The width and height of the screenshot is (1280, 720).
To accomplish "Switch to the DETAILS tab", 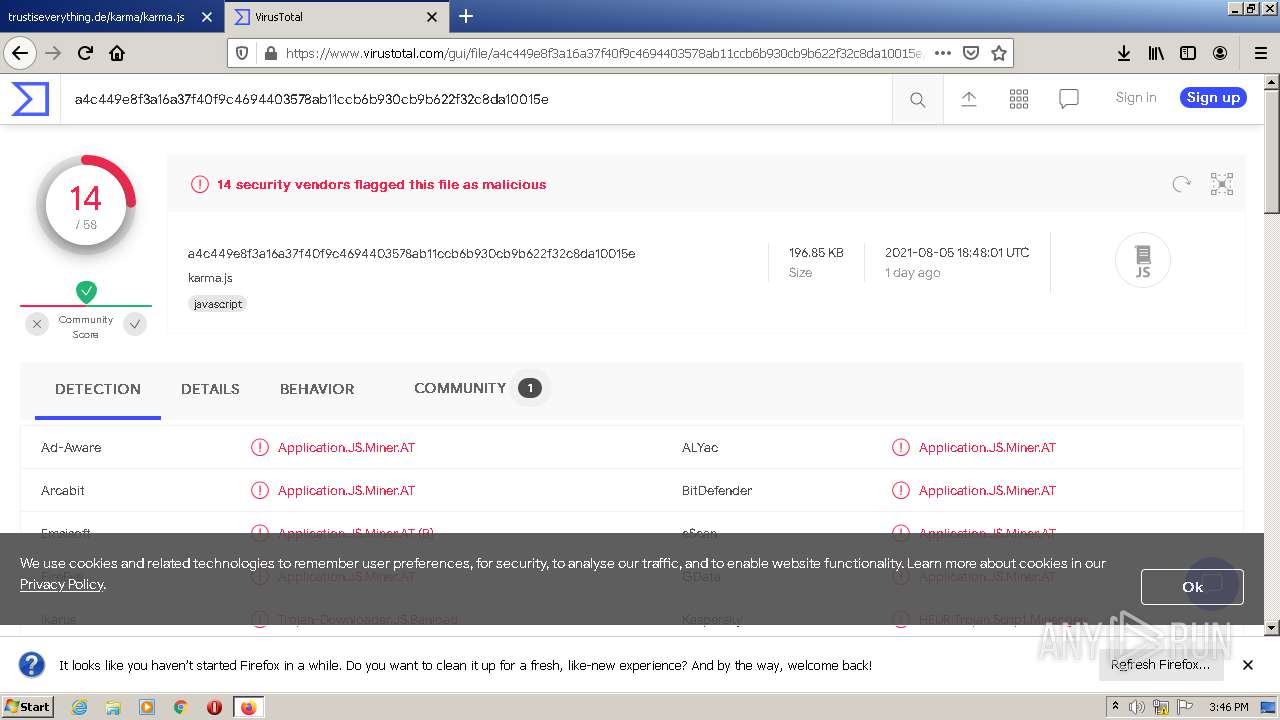I will click(x=210, y=389).
